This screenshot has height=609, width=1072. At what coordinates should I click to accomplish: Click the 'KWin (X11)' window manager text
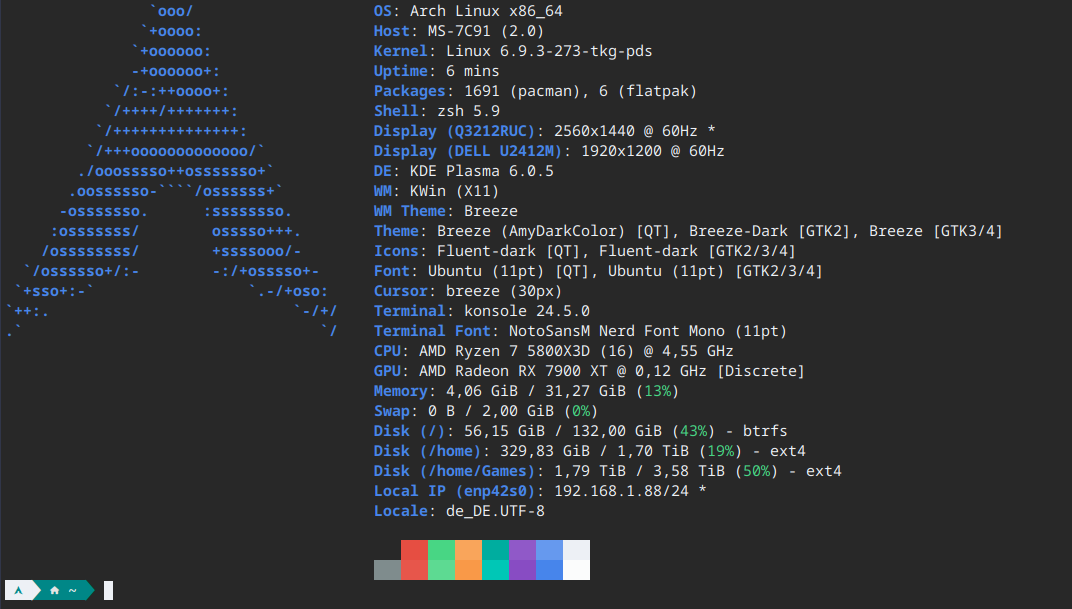point(455,191)
